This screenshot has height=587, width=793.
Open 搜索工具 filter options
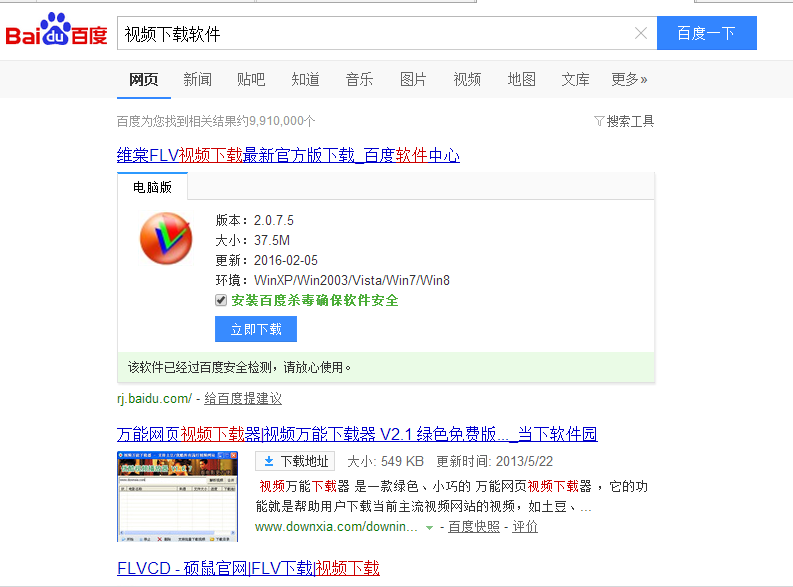point(624,121)
